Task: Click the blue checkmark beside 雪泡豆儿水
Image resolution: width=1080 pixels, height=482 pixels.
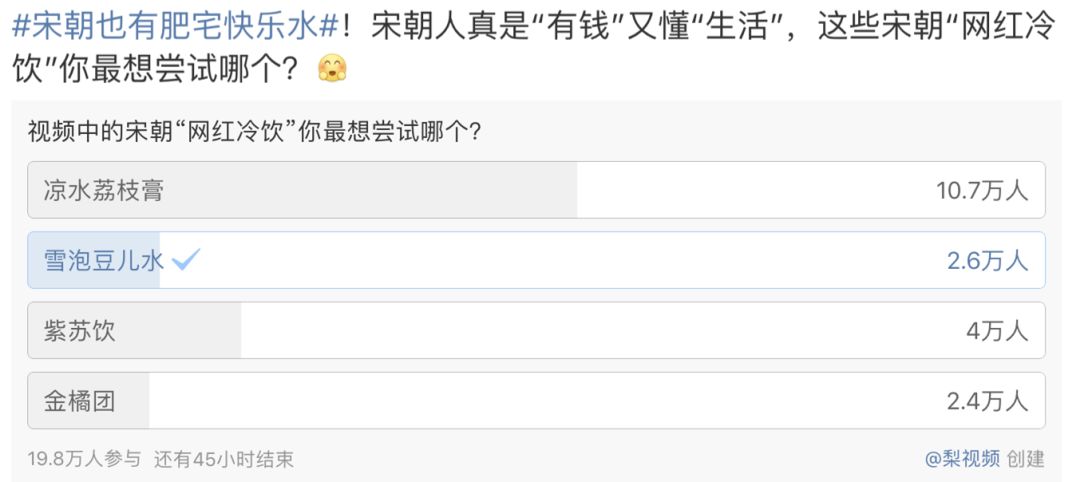Action: click(x=187, y=261)
